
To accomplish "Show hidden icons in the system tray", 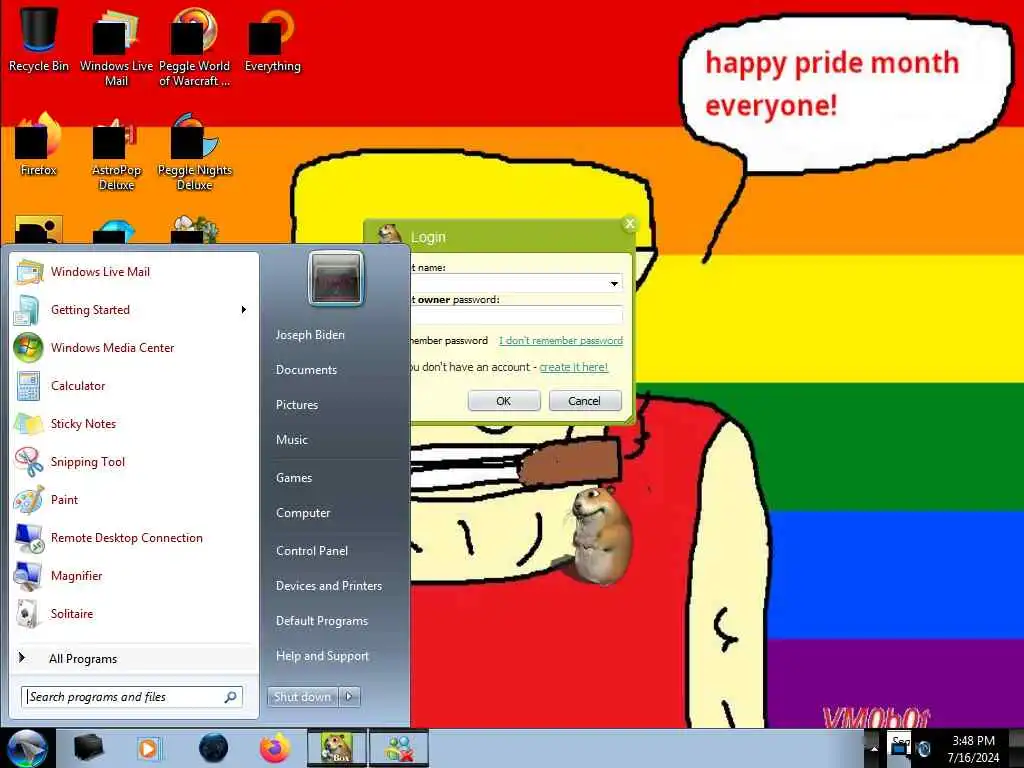I will pos(874,748).
